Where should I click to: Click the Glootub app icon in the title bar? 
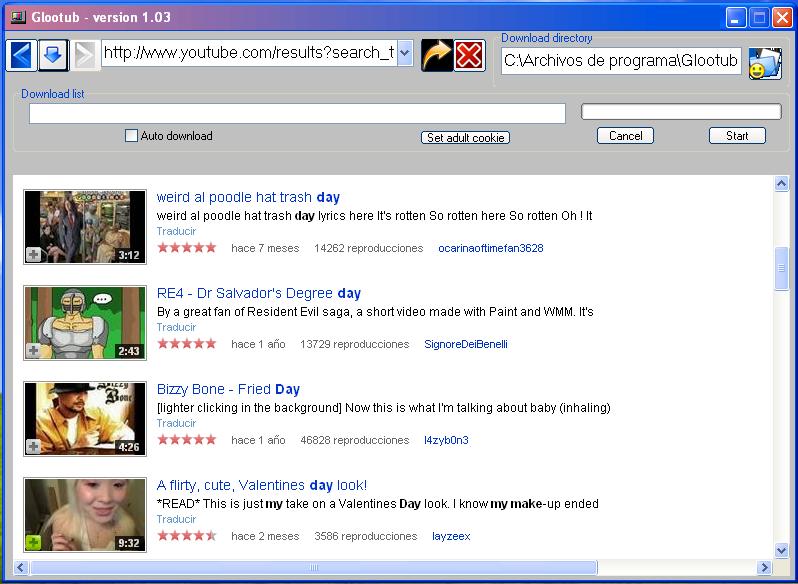pos(18,17)
